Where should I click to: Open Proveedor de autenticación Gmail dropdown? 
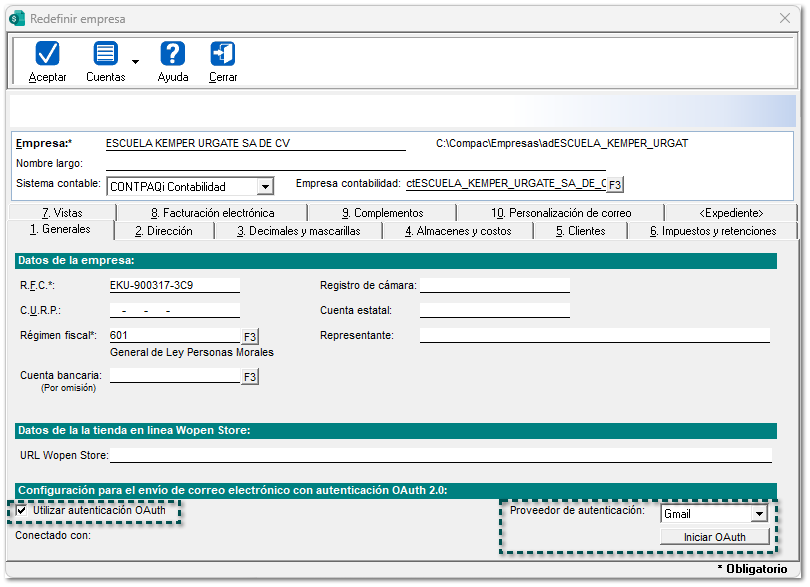tap(758, 514)
